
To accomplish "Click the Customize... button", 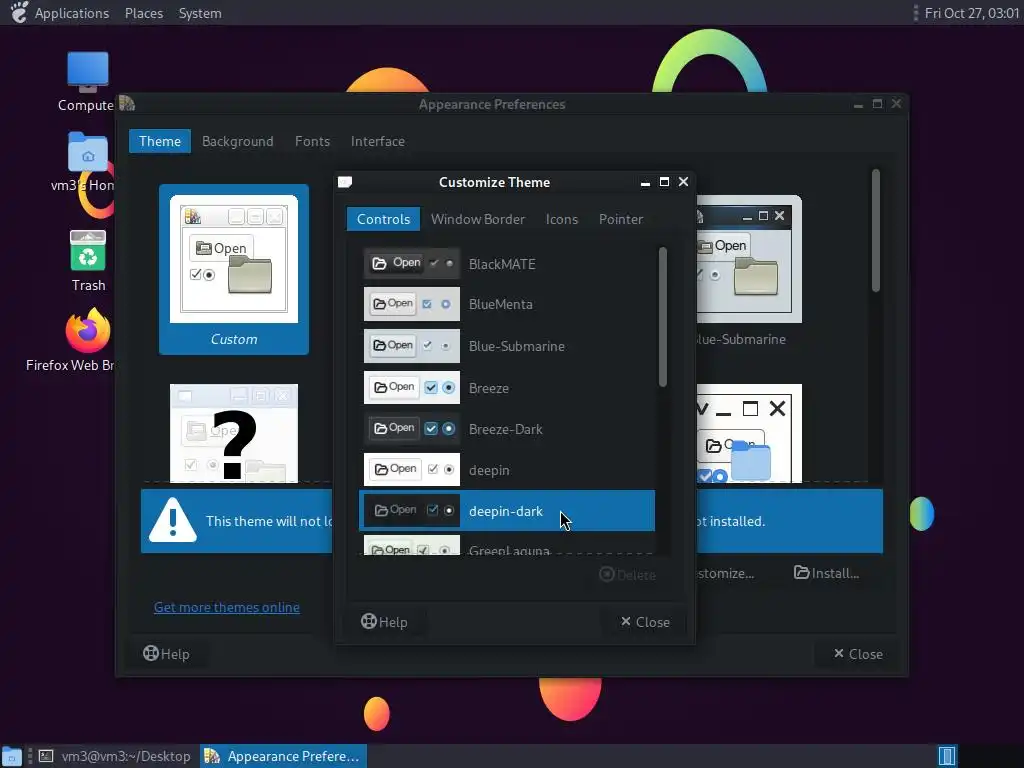I will click(x=725, y=573).
